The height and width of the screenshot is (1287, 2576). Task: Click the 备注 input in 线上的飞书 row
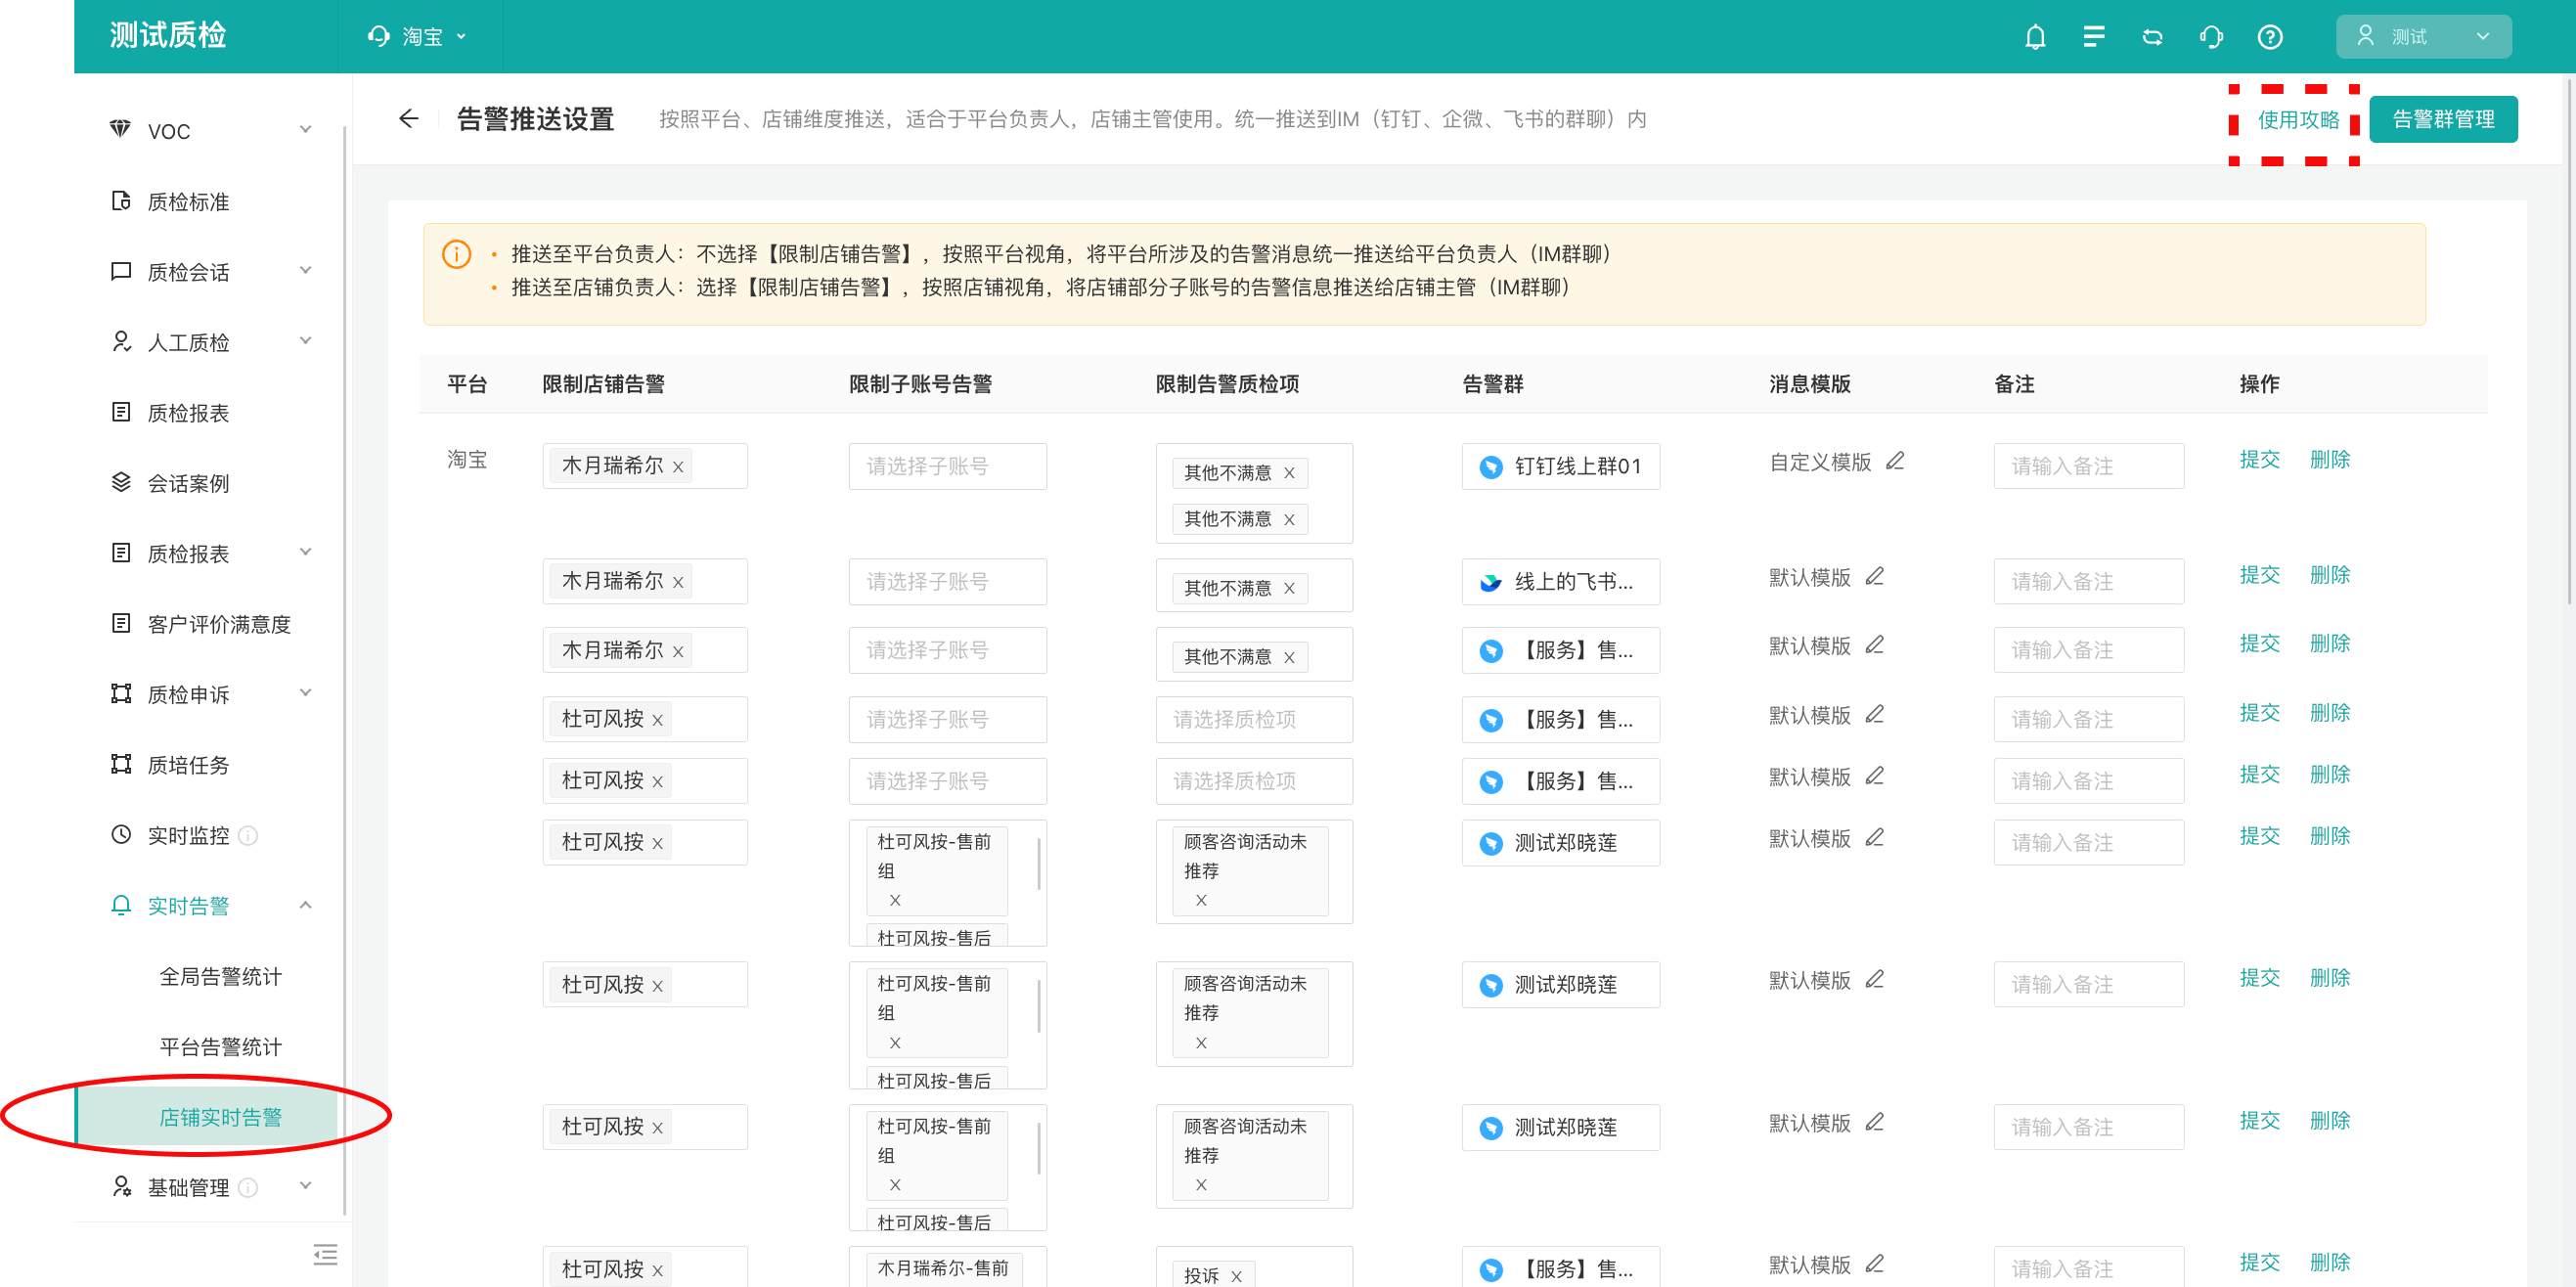pos(2088,582)
